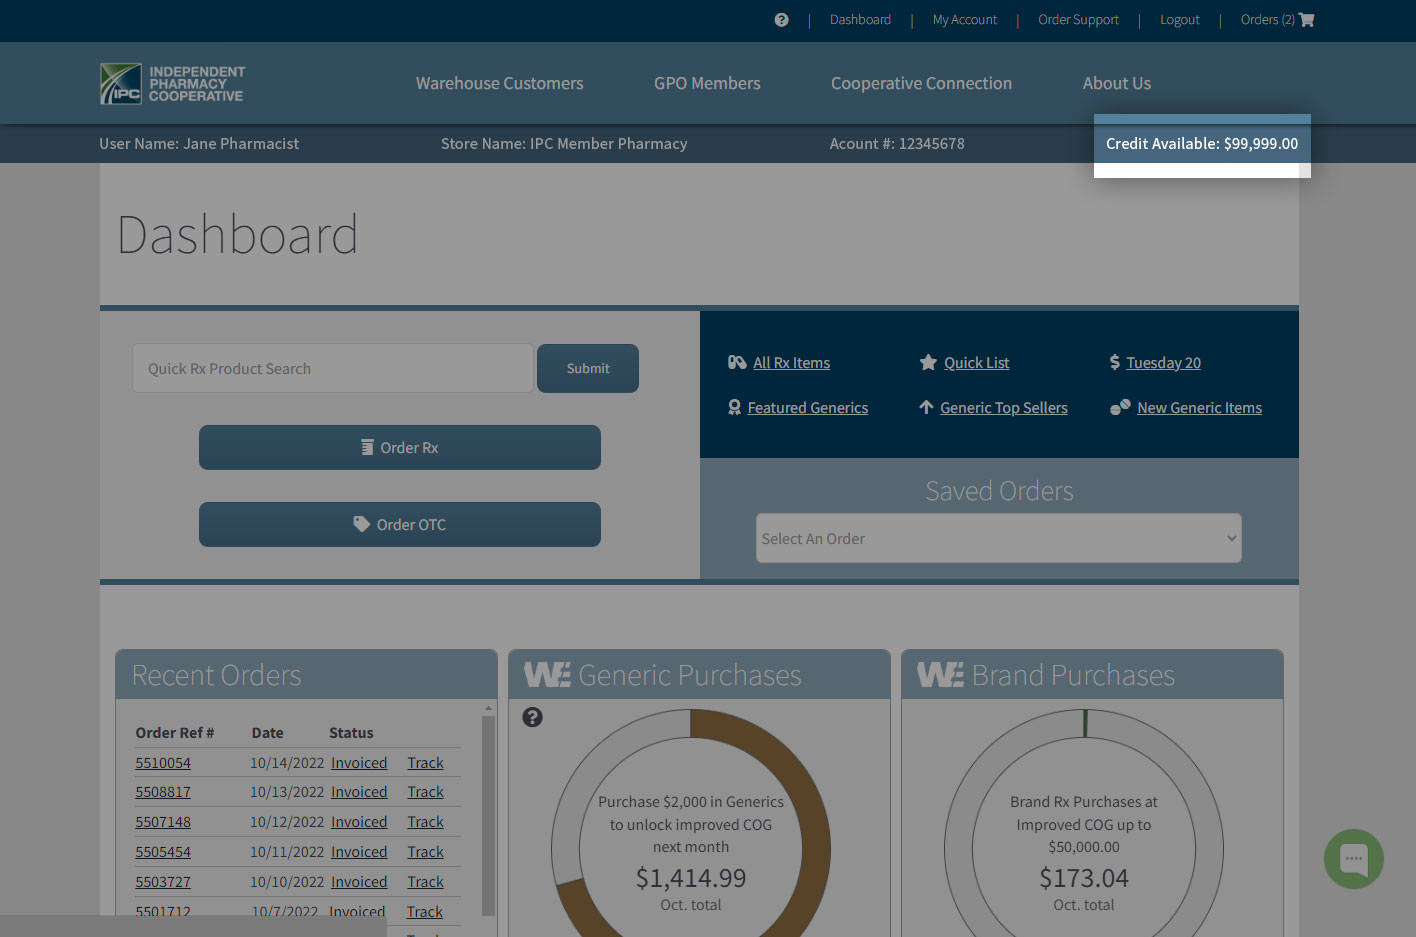Click the Order Ref # column header
Screen dimensions: 1416x937
(175, 733)
